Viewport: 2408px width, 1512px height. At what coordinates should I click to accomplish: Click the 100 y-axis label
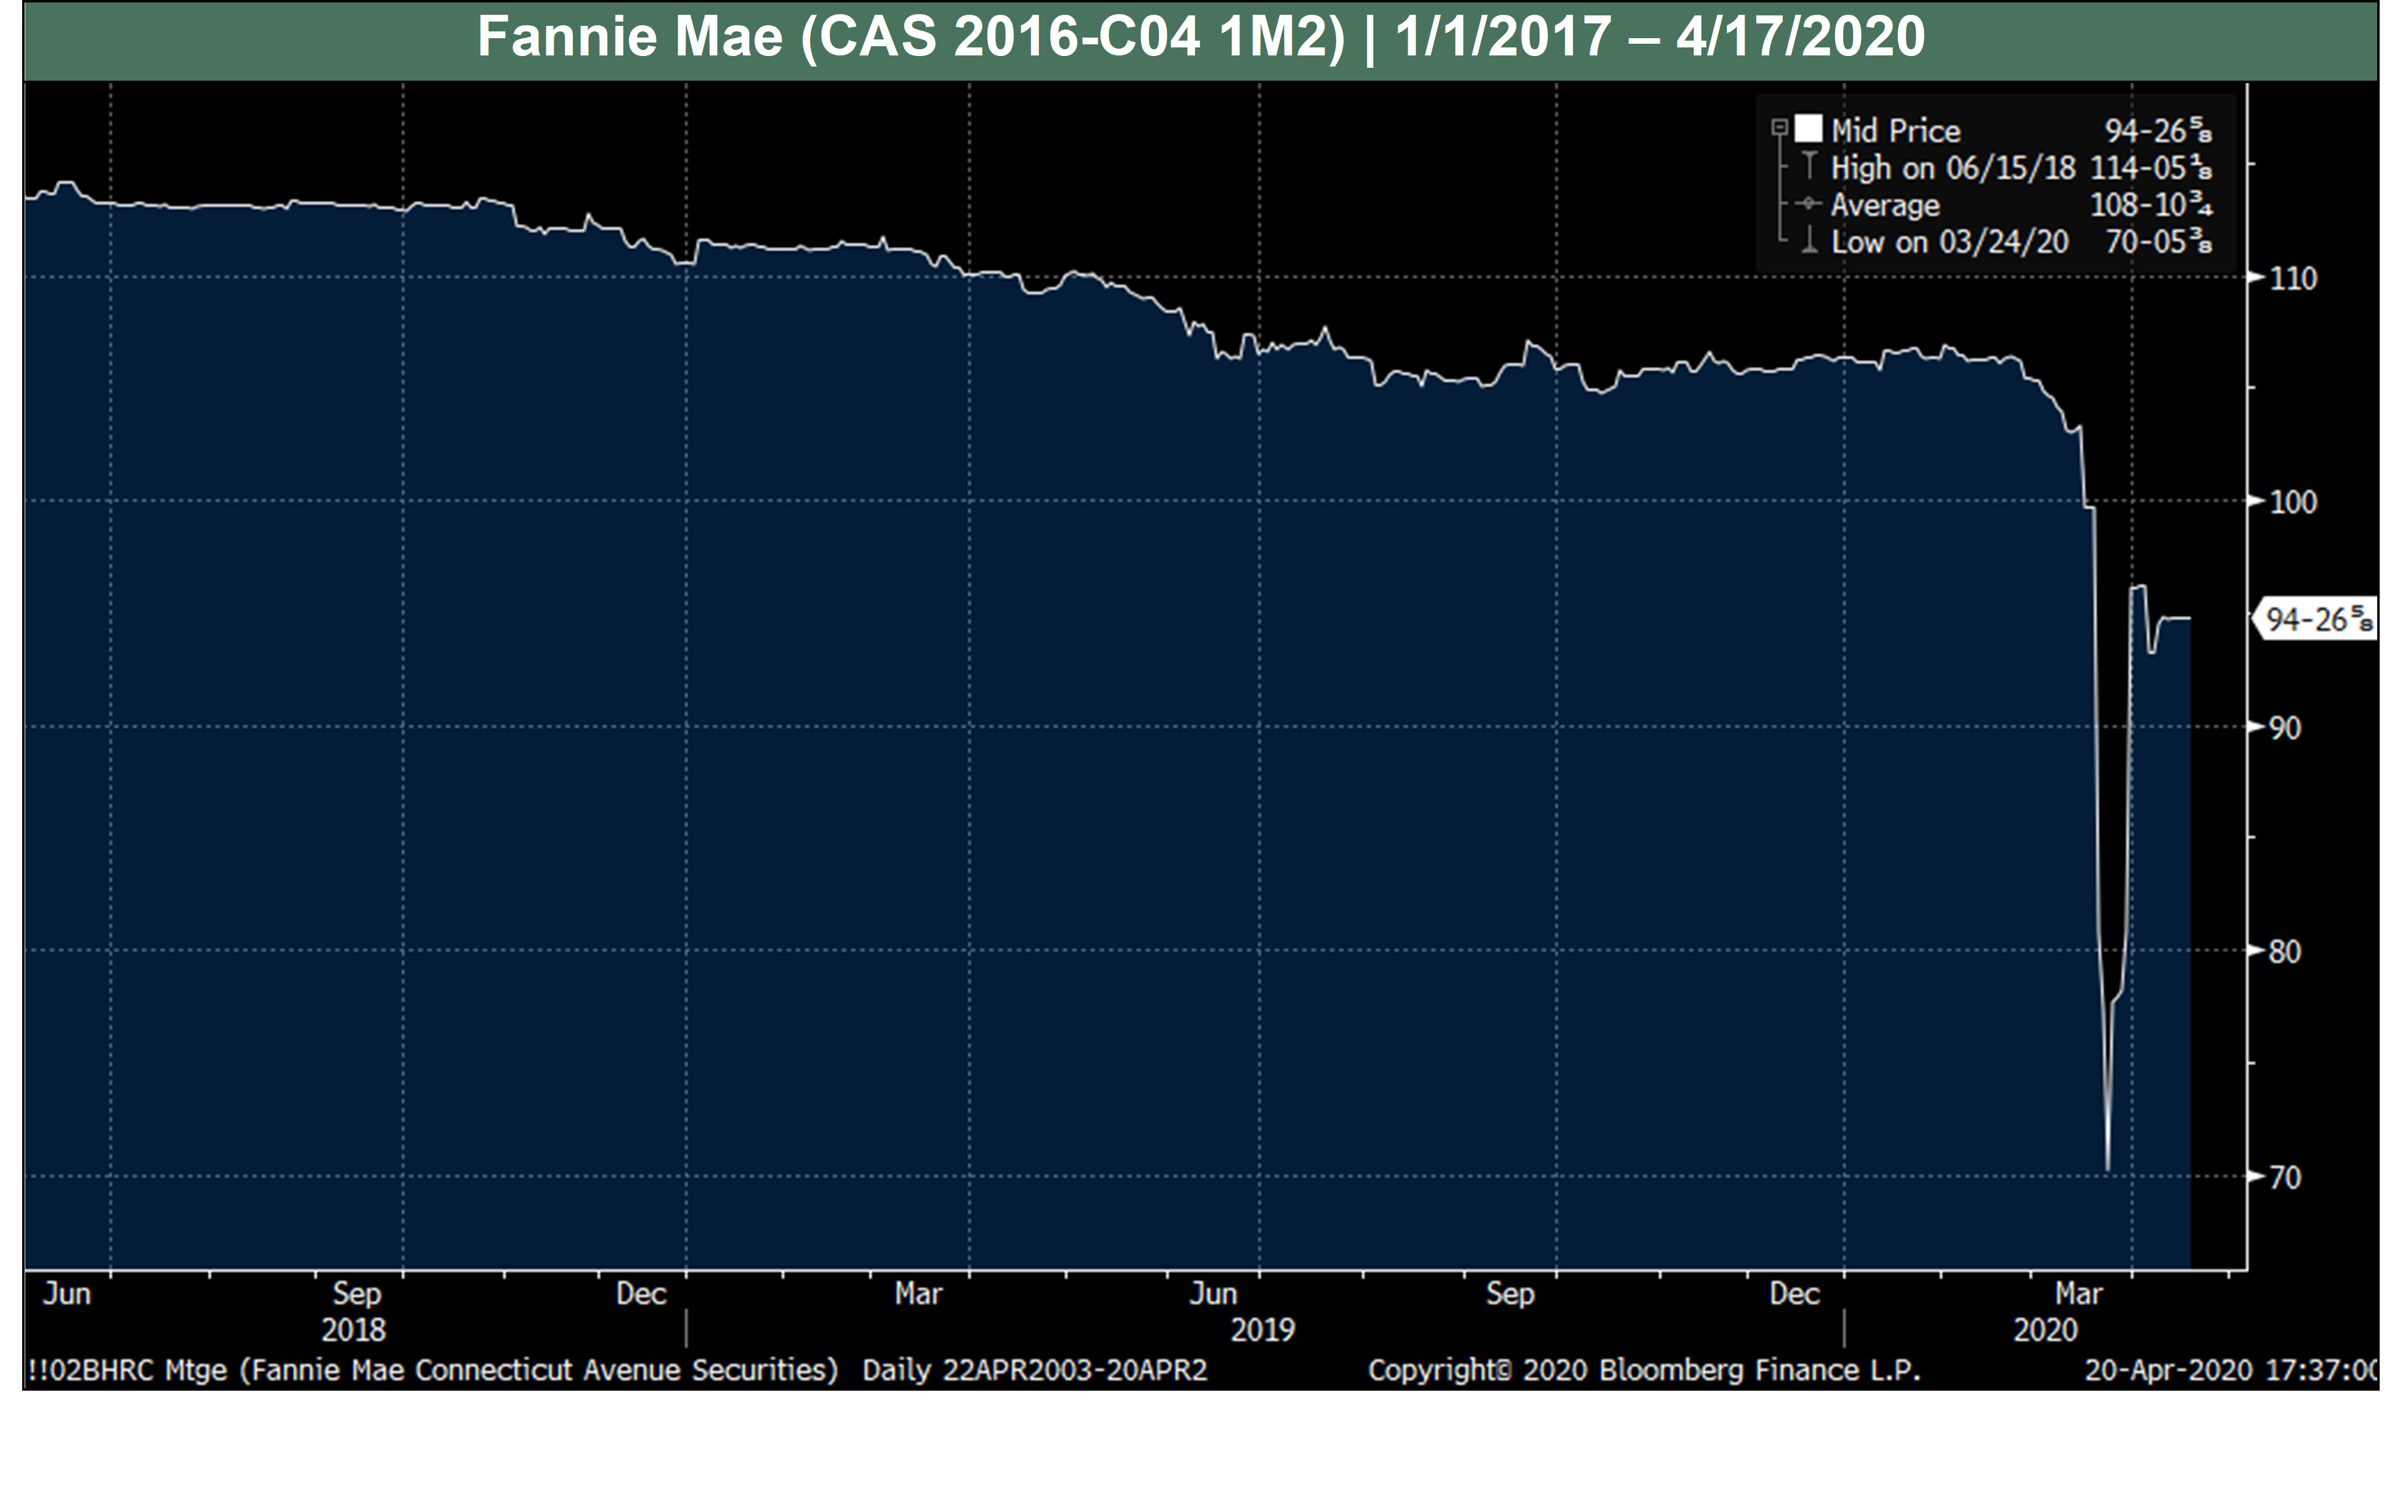pyautogui.click(x=2293, y=501)
